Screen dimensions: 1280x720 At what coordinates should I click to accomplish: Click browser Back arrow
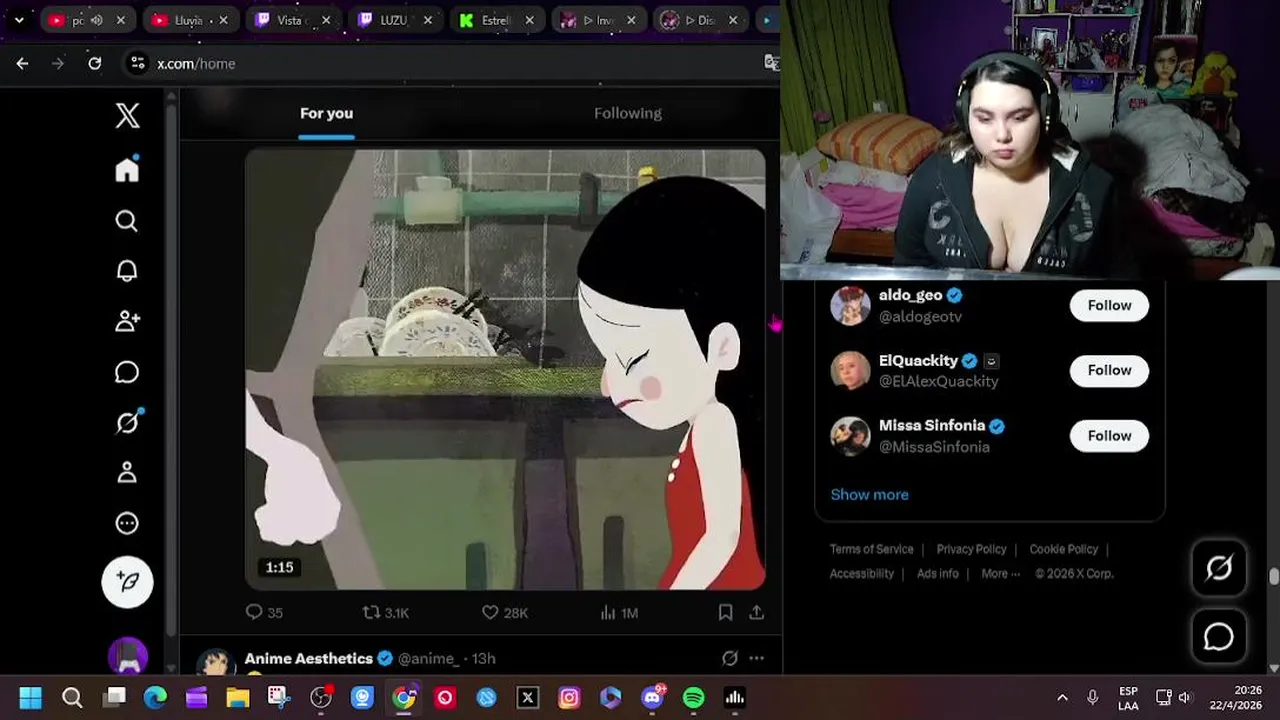22,63
